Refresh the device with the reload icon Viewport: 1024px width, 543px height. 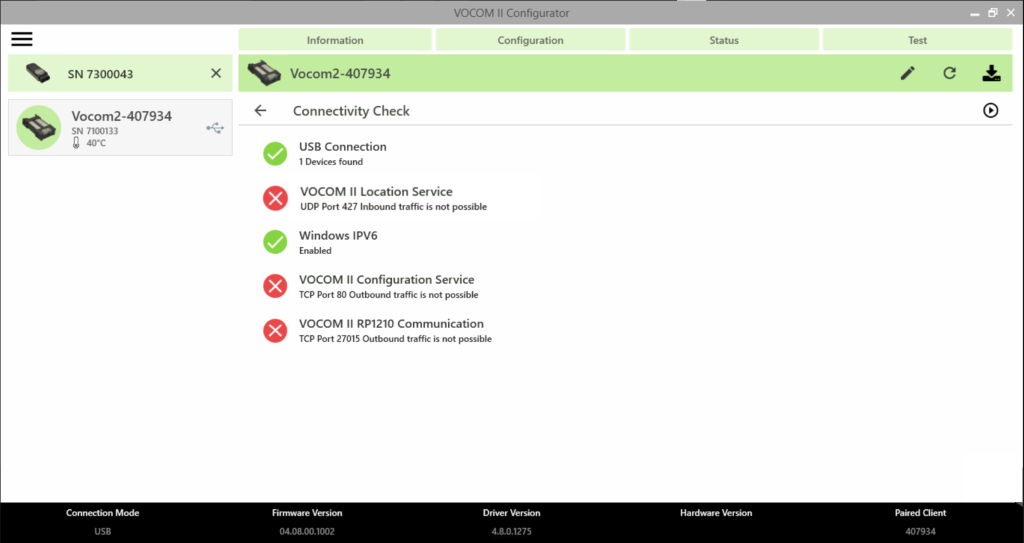tap(950, 73)
